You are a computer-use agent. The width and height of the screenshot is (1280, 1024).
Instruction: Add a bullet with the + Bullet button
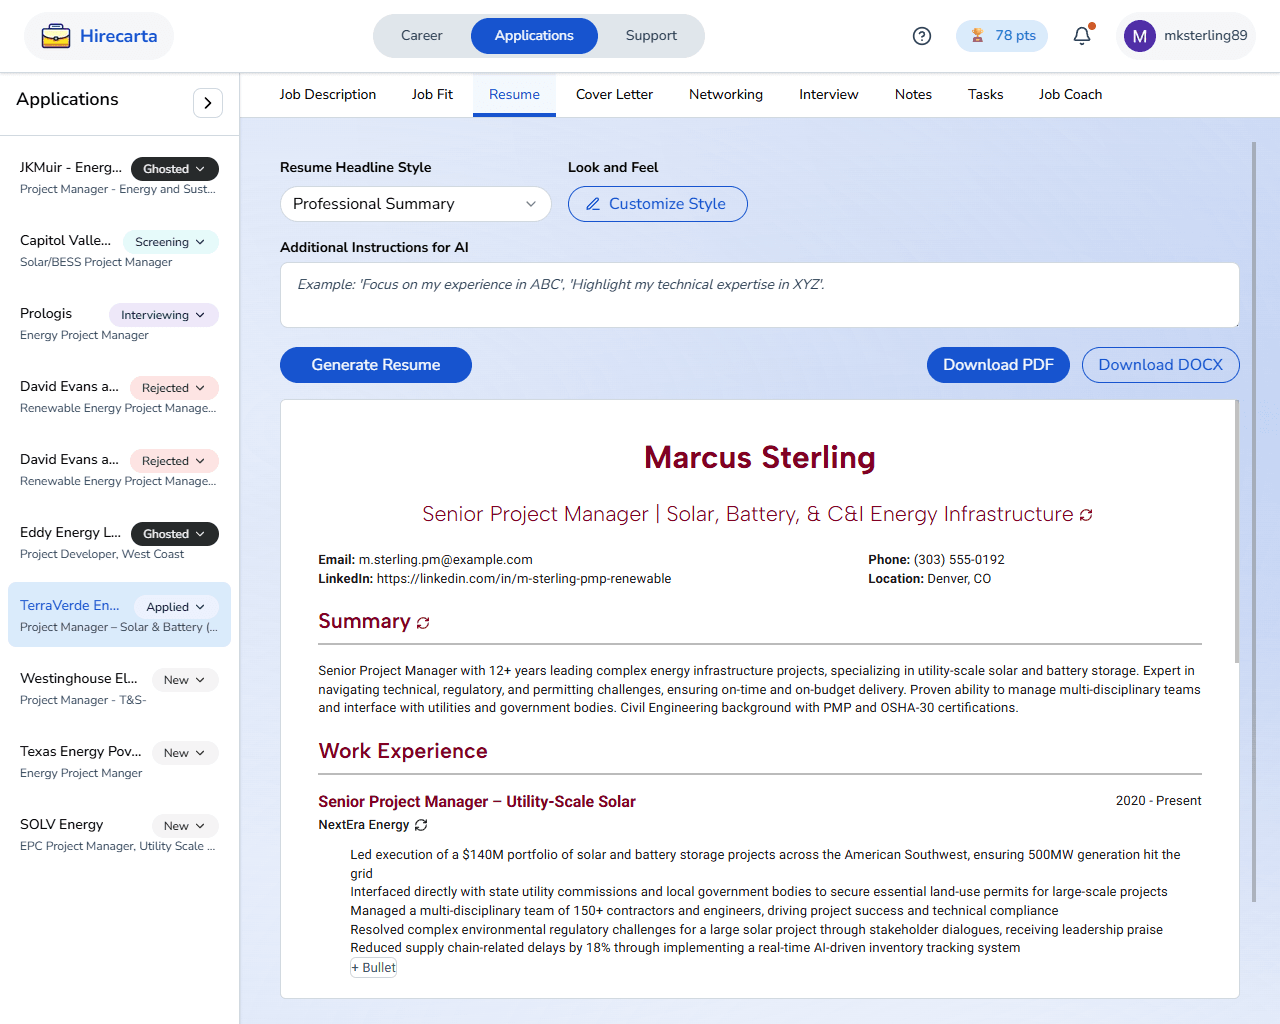coord(374,968)
